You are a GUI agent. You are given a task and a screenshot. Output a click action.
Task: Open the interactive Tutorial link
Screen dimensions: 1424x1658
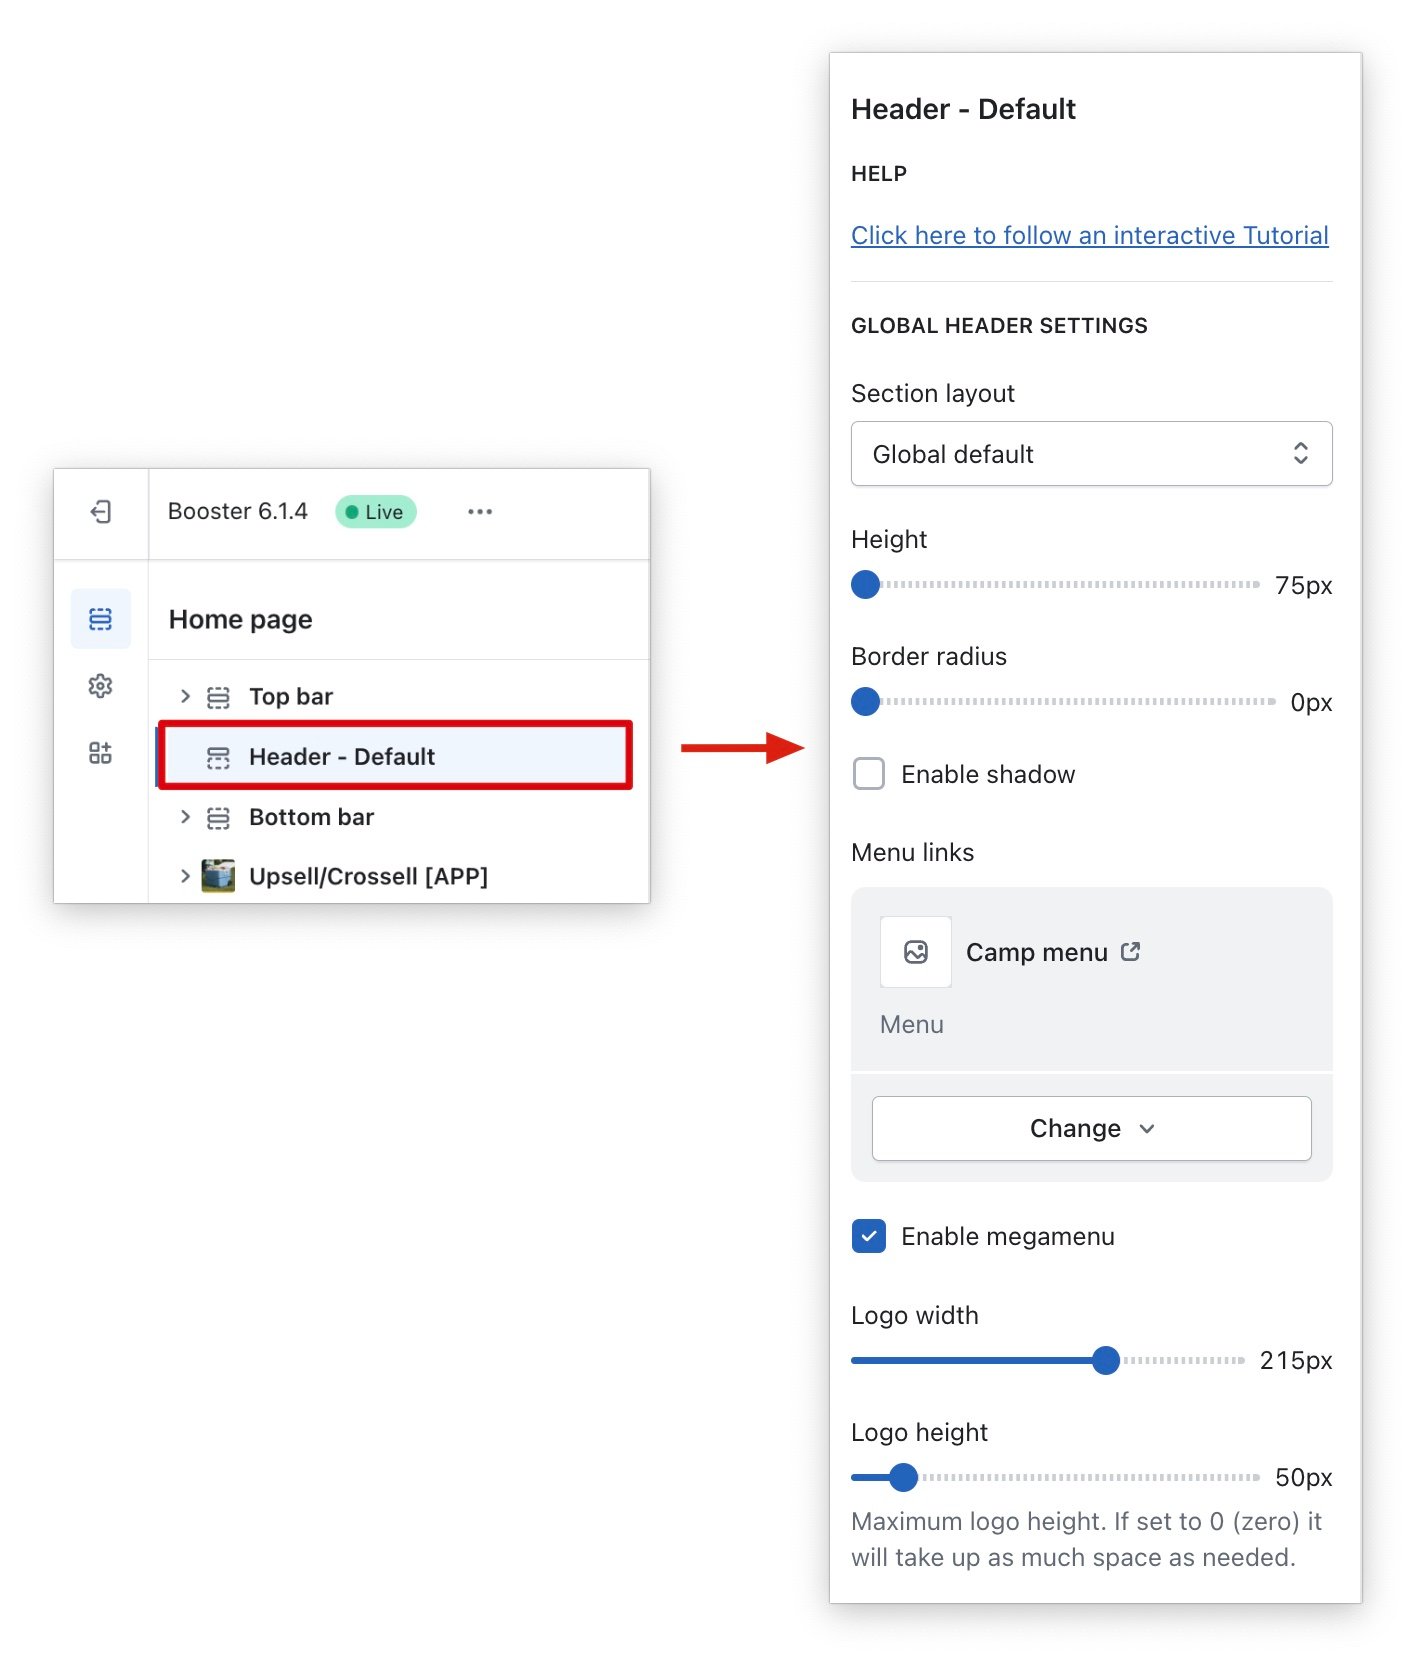(x=1089, y=235)
